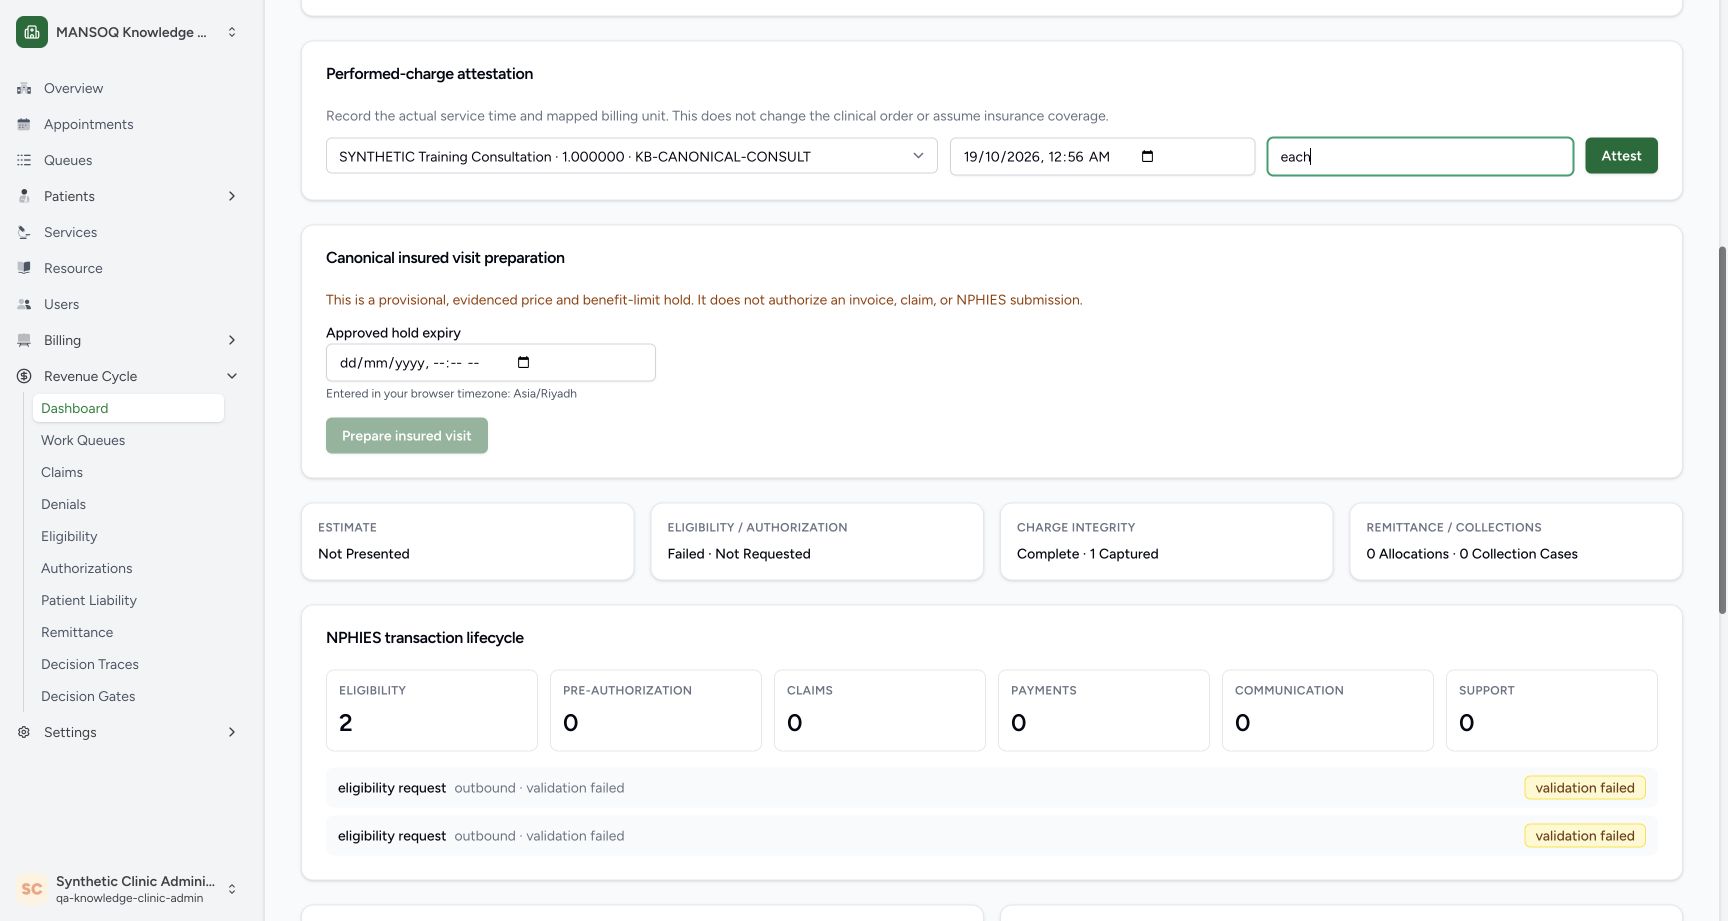Click the first validation failed badge
The image size is (1728, 921).
point(1585,788)
